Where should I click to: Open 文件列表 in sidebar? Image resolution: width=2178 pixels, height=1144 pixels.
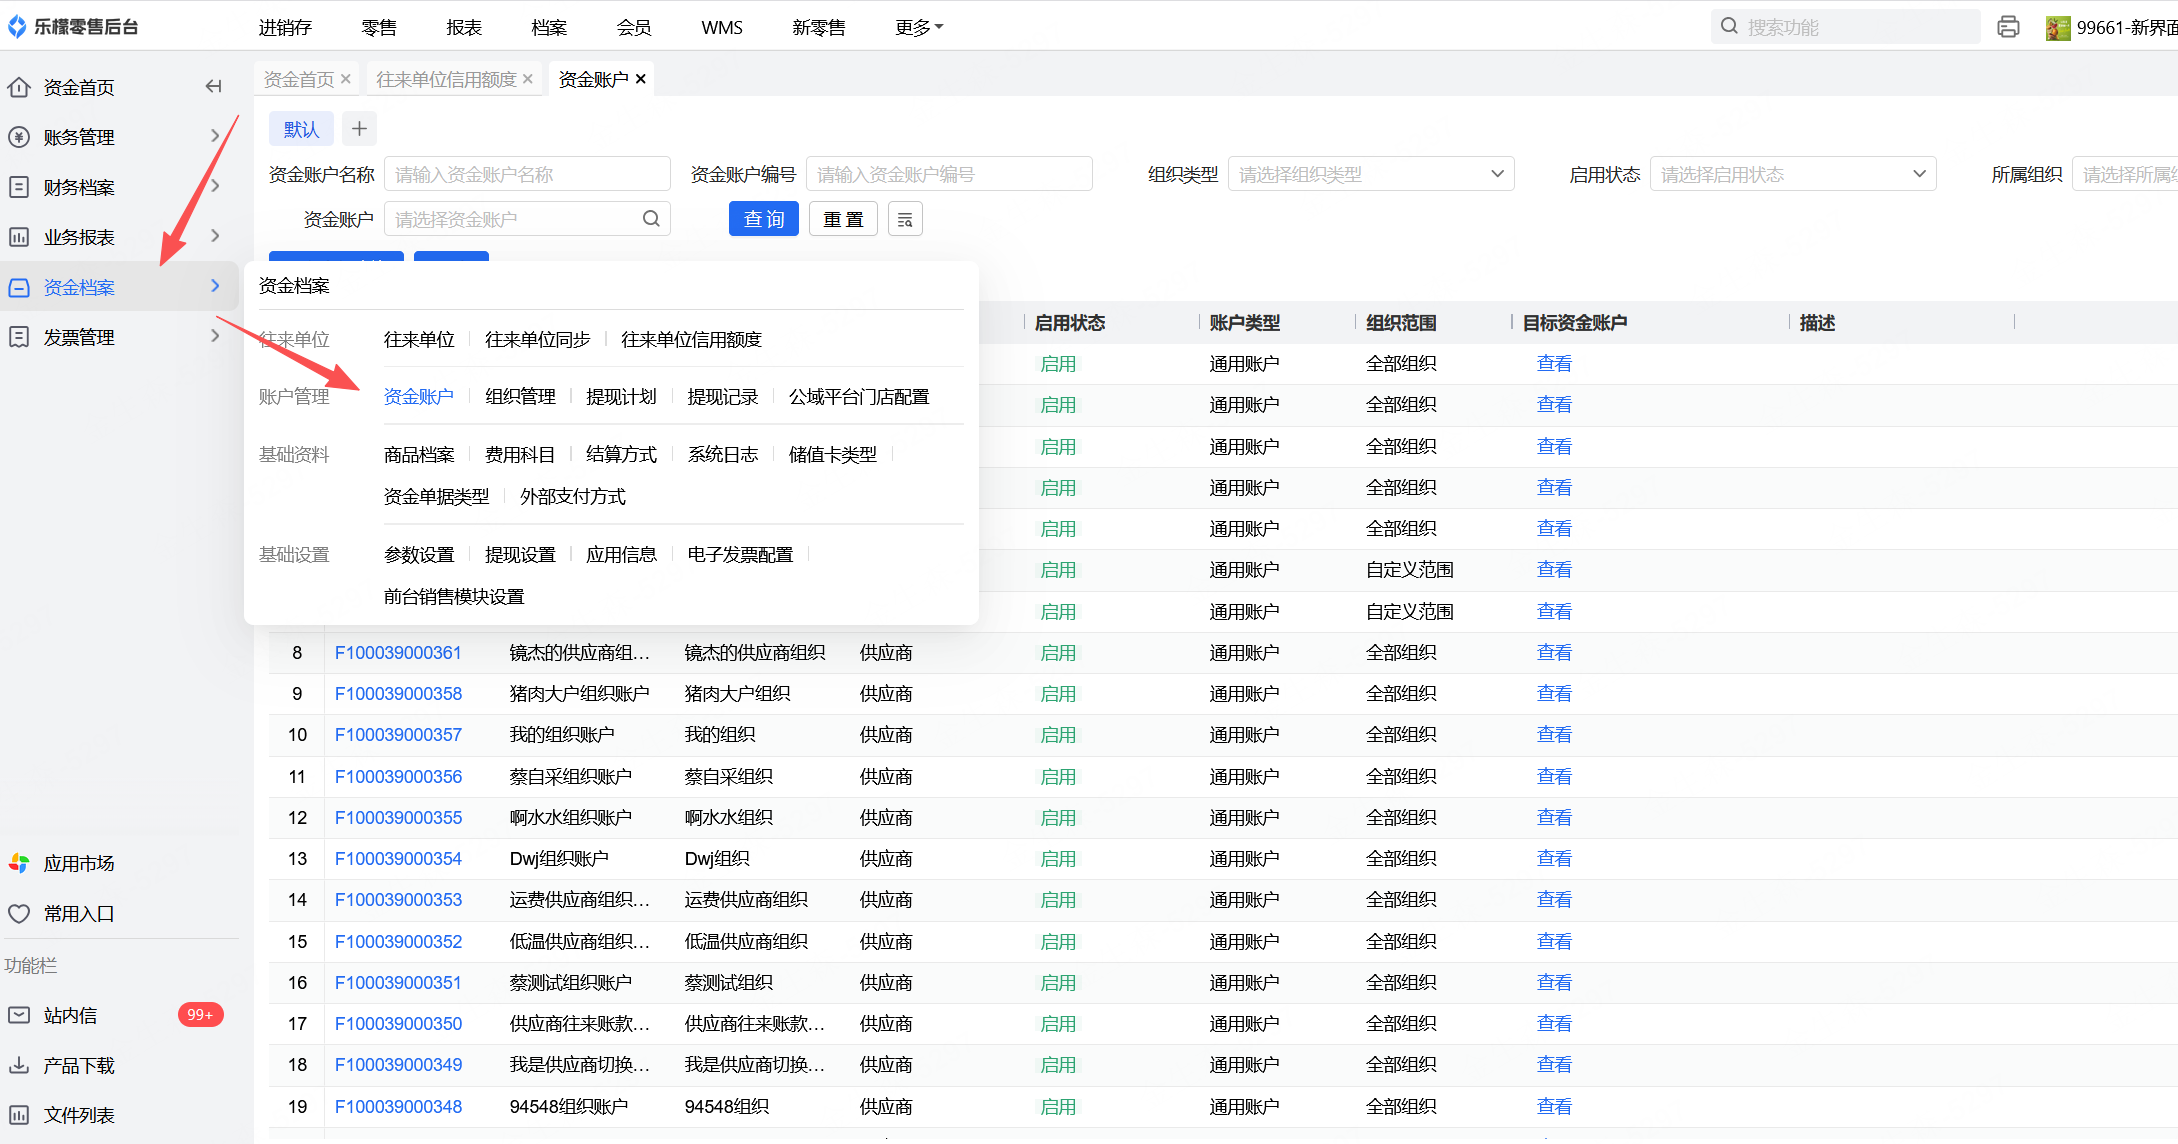(78, 1115)
